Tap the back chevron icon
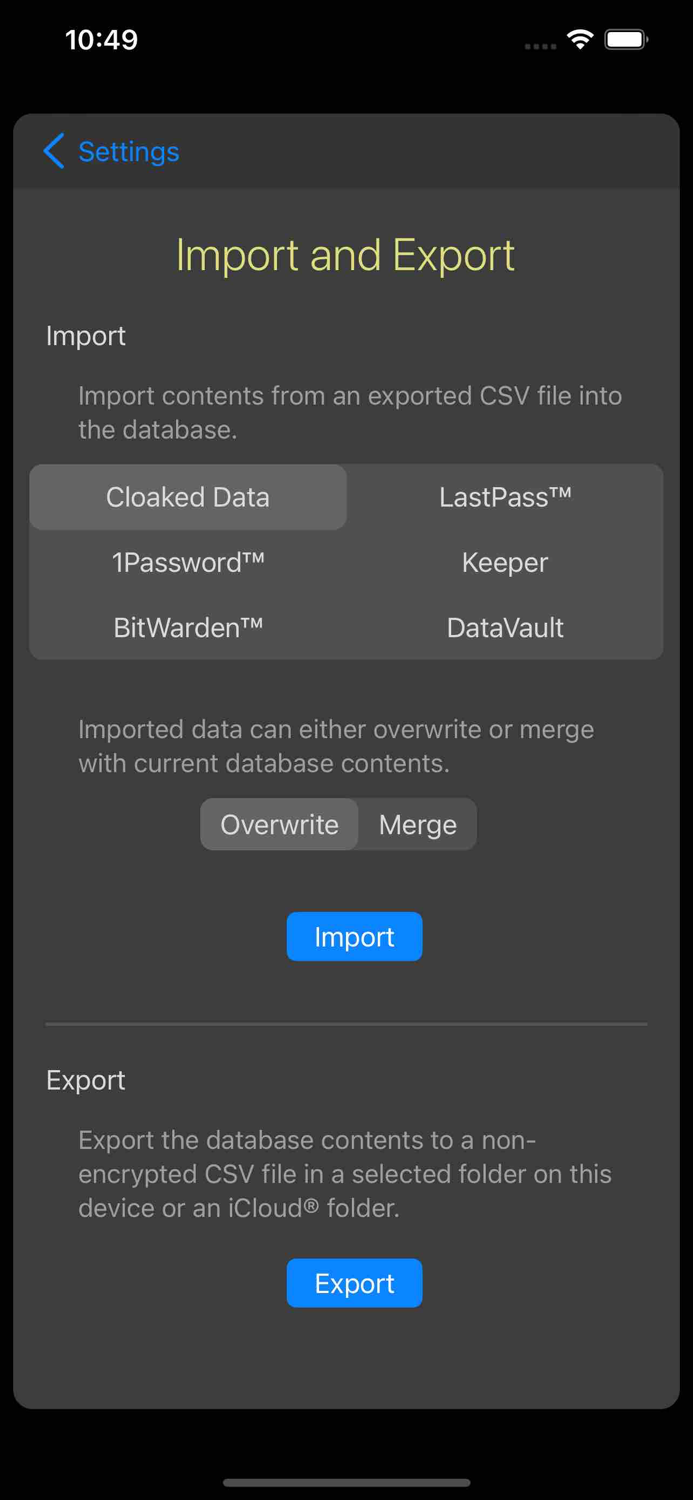This screenshot has height=1500, width=693. click(53, 151)
